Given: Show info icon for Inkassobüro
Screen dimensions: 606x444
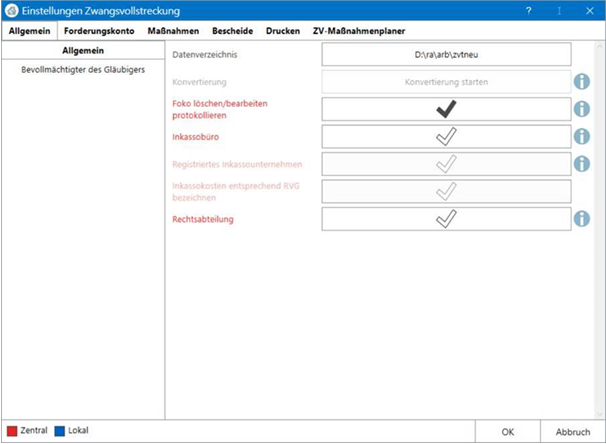Looking at the screenshot, I should coord(582,136).
